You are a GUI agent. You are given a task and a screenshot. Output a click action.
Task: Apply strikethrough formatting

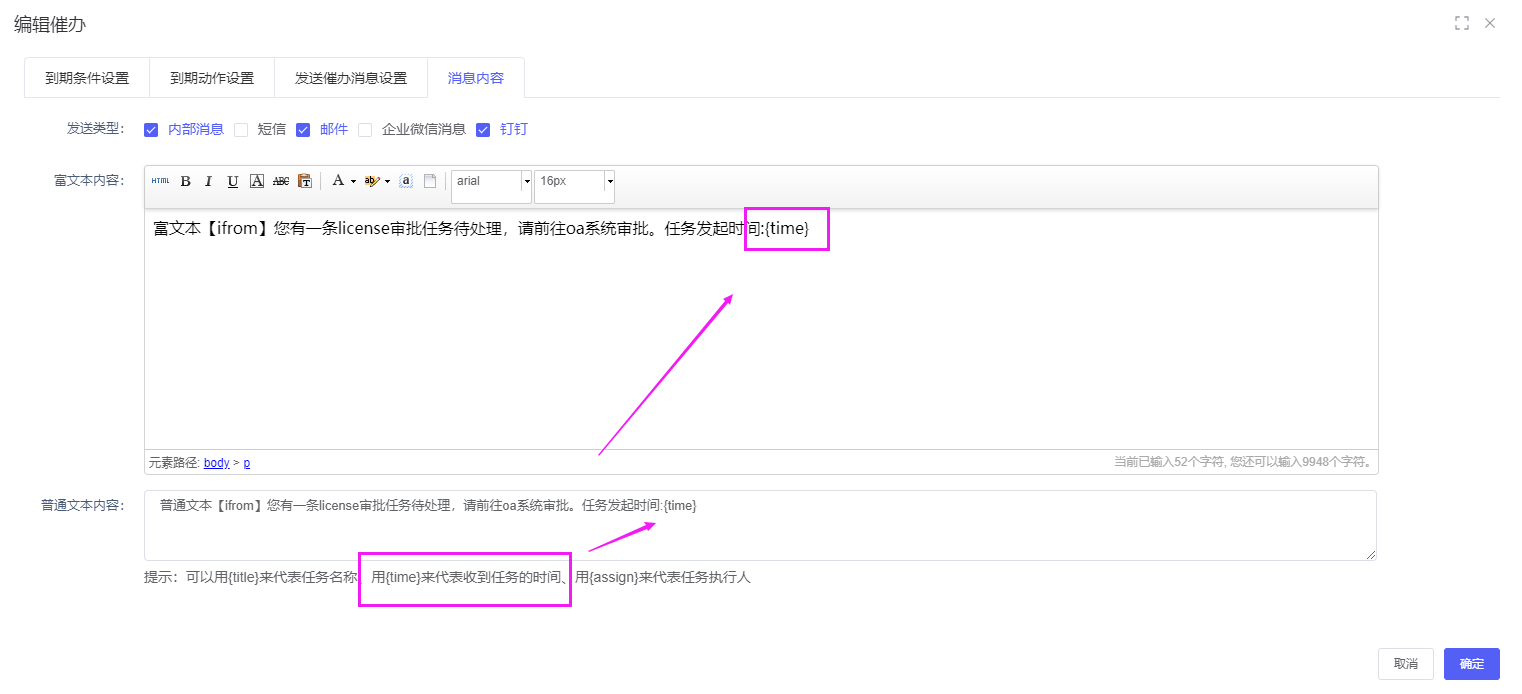point(281,181)
